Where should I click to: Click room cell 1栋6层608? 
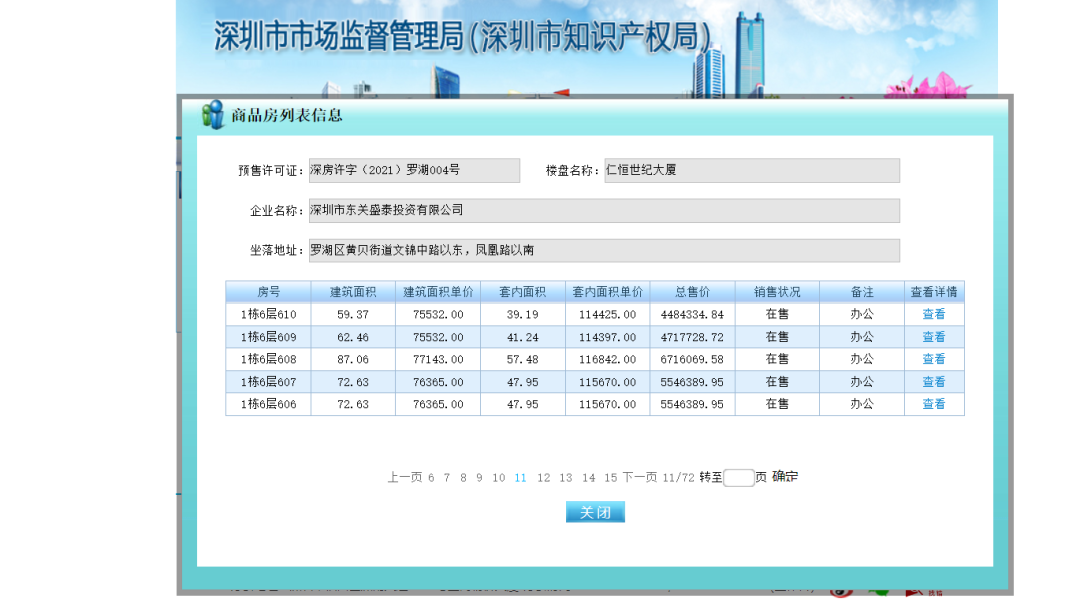[x=269, y=359]
